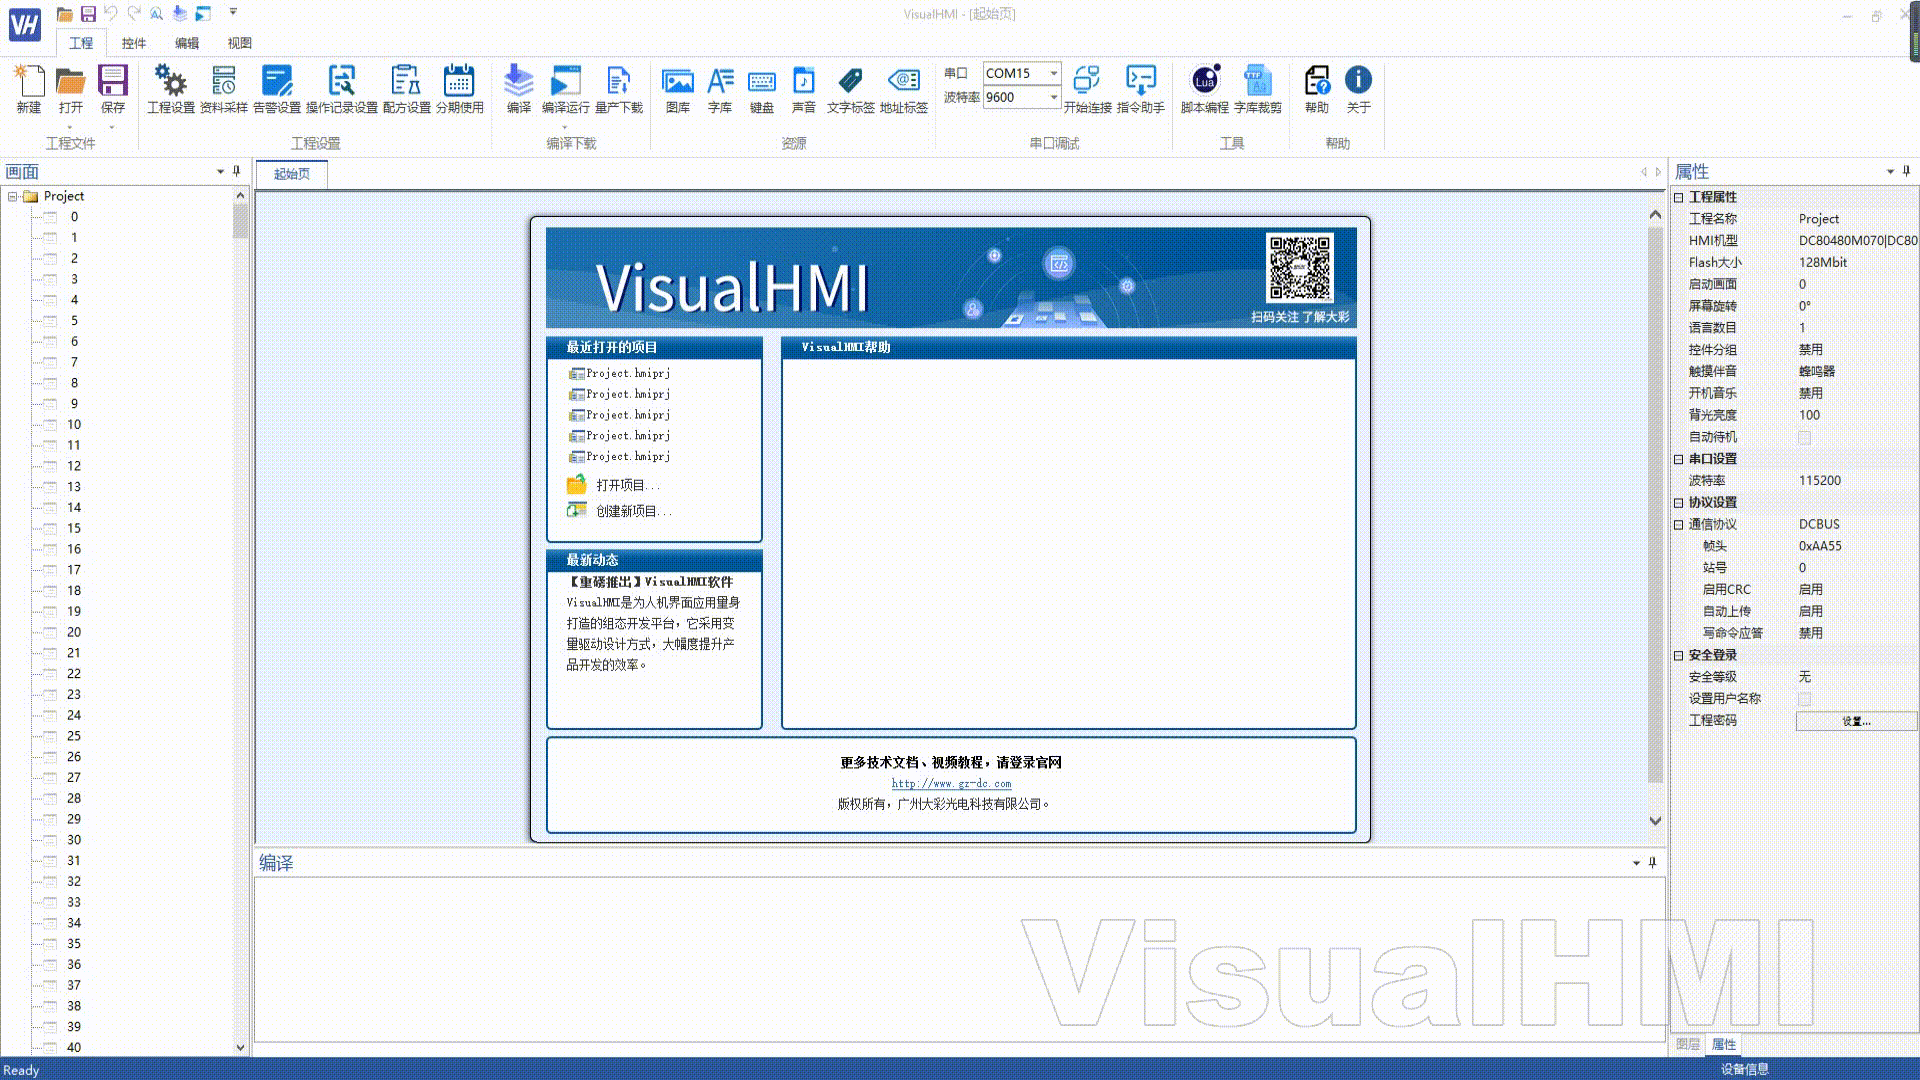Image resolution: width=1920 pixels, height=1080 pixels.
Task: Click the 设置... password button
Action: tap(1856, 721)
